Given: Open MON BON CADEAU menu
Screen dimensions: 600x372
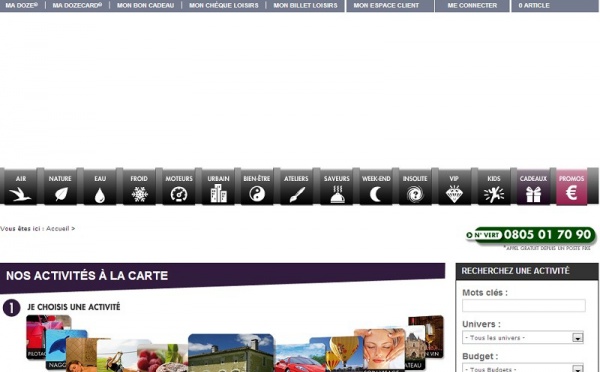Looking at the screenshot, I should point(145,5).
